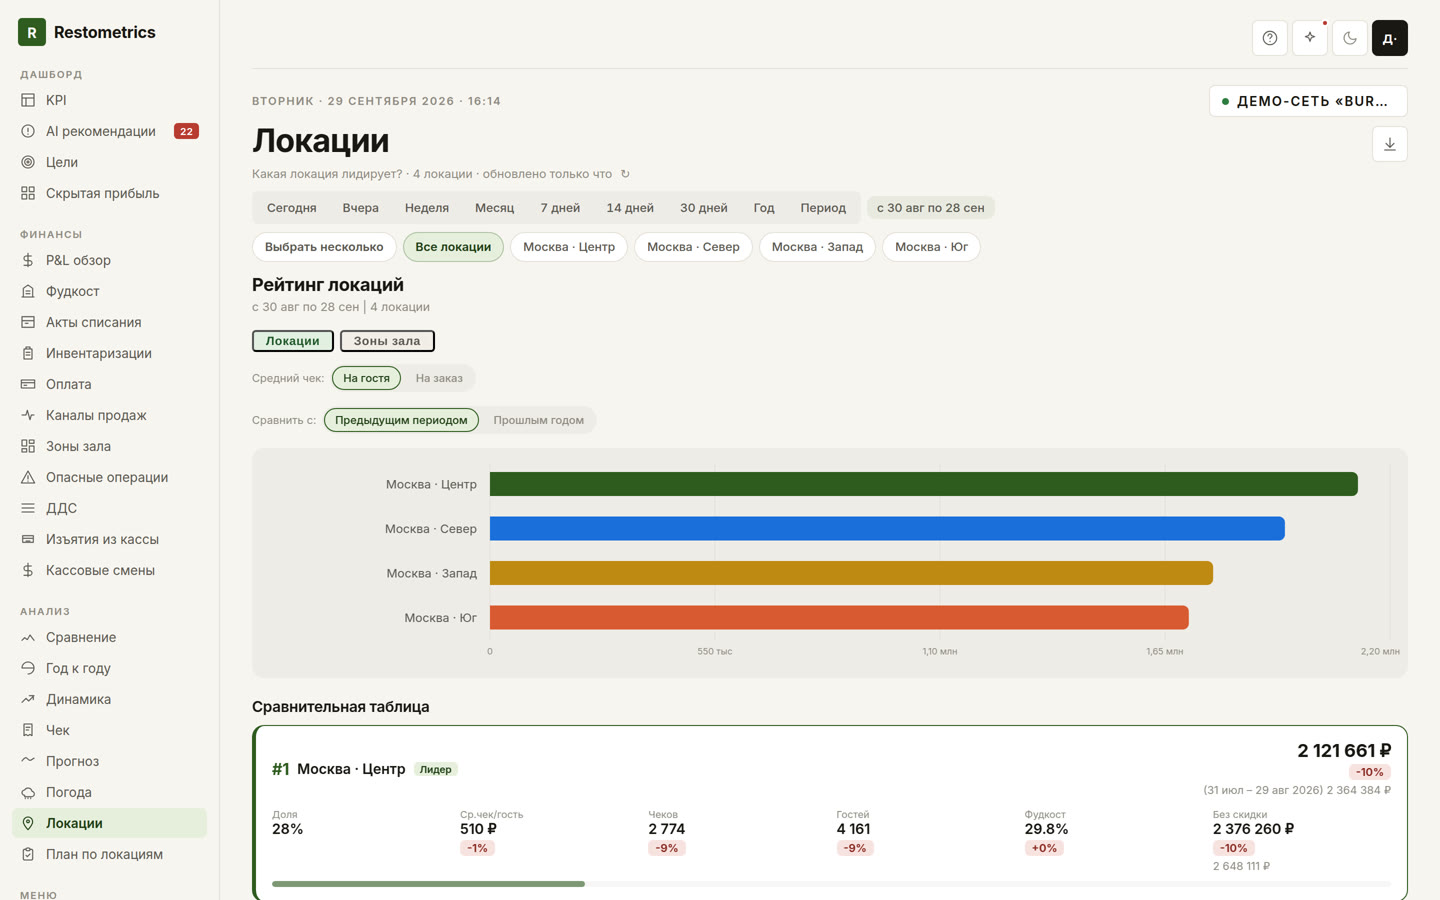Click the План по локациям clipboard icon
Viewport: 1440px width, 900px height.
point(28,854)
